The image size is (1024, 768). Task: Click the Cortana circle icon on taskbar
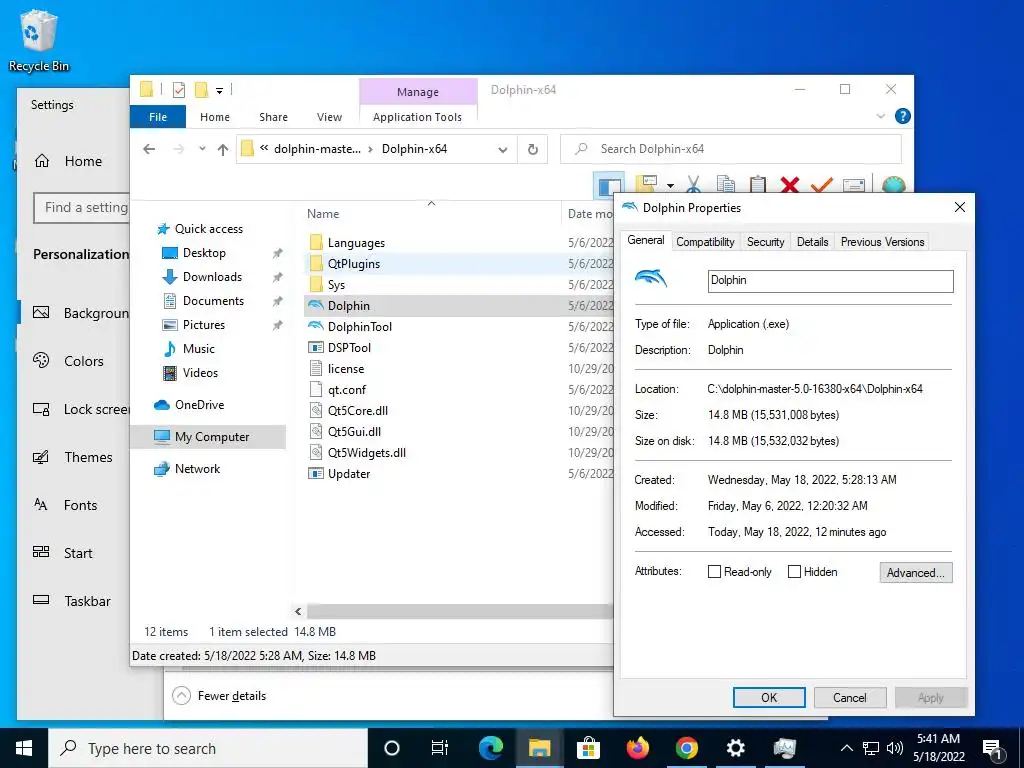[392, 748]
